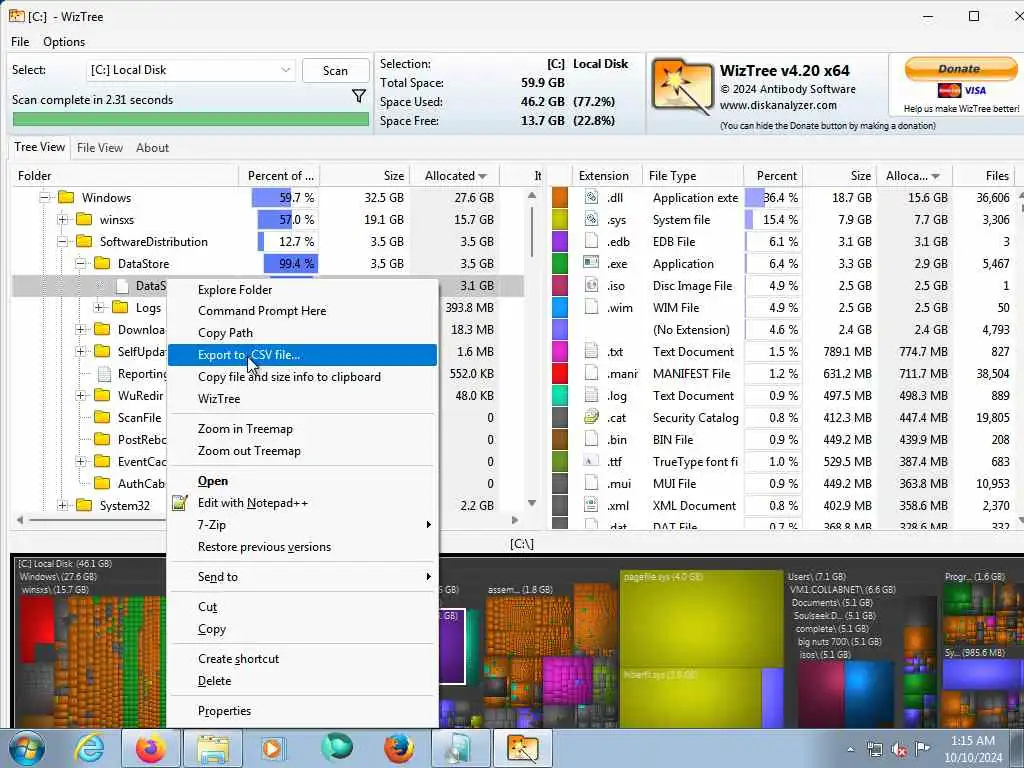Viewport: 1024px width, 768px height.
Task: Click the folder tree scroll down arrow
Action: (x=532, y=503)
